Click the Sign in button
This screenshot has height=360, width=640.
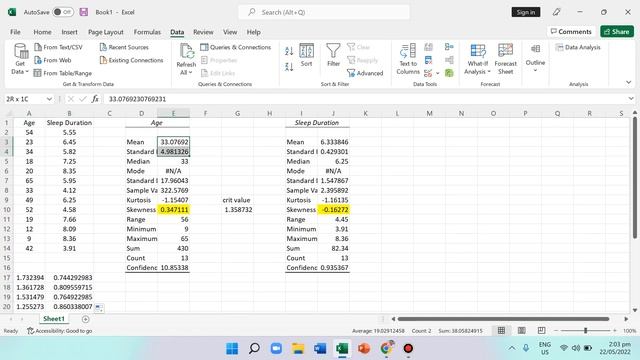point(526,12)
